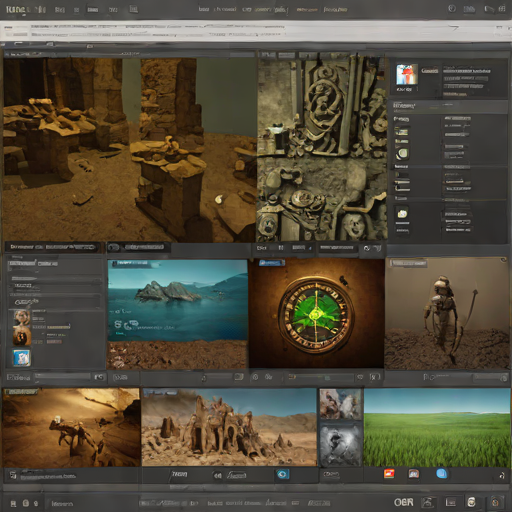The height and width of the screenshot is (512, 512).
Task: Click the blue square icon in the lower-left panel
Action: pos(22,358)
